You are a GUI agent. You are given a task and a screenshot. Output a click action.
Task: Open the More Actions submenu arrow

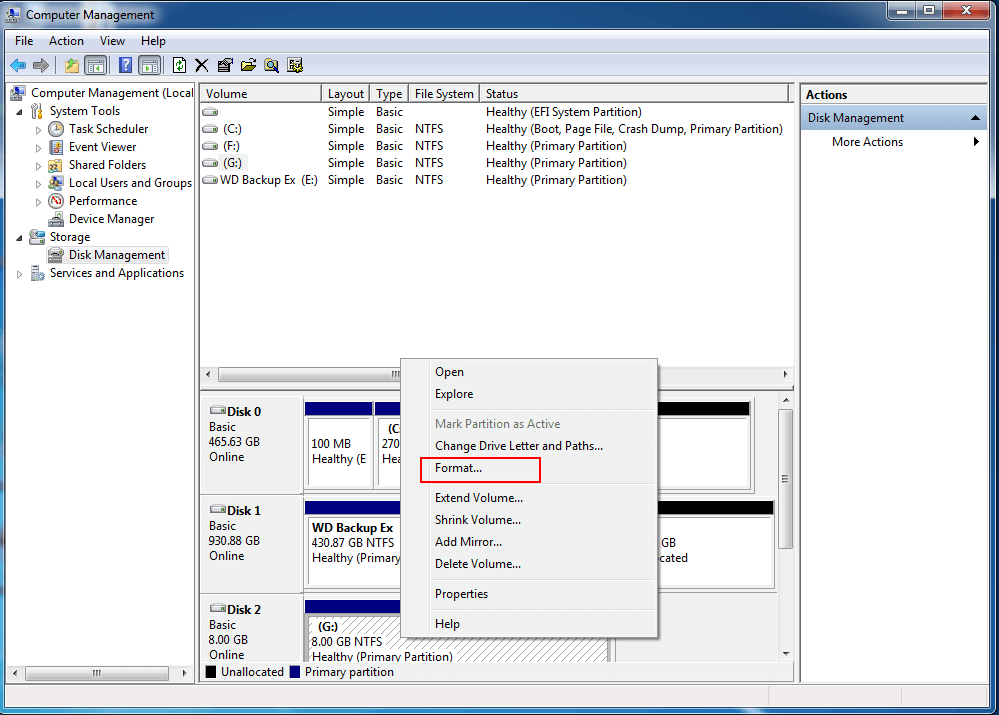click(976, 141)
